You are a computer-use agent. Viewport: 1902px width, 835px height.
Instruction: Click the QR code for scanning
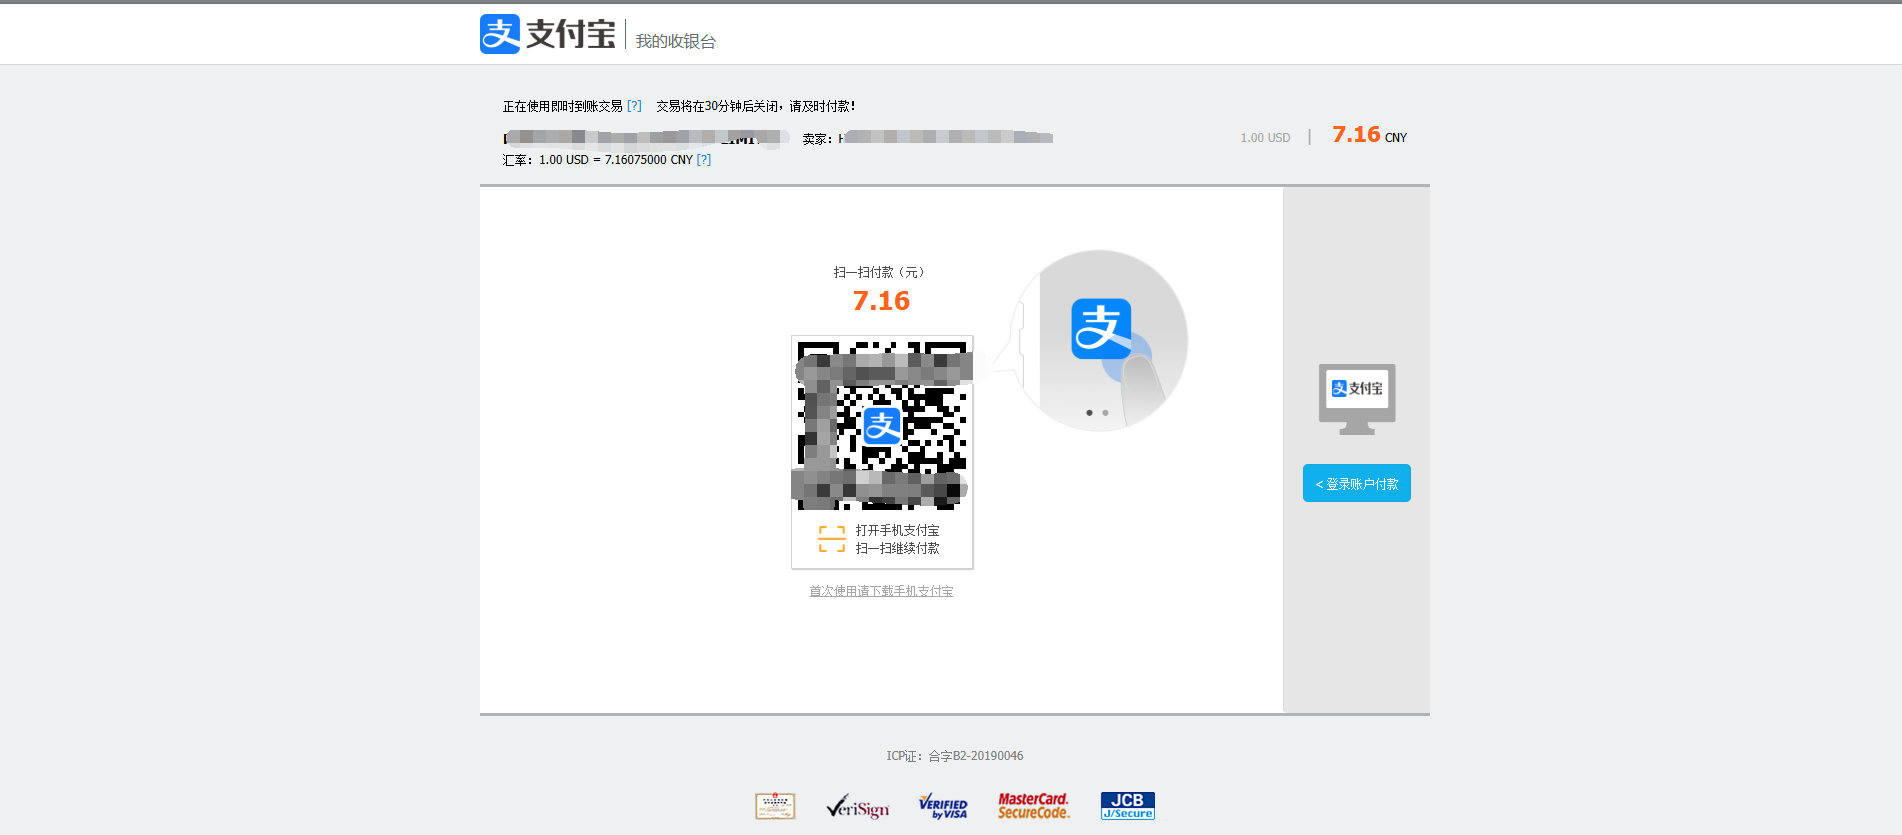(882, 424)
